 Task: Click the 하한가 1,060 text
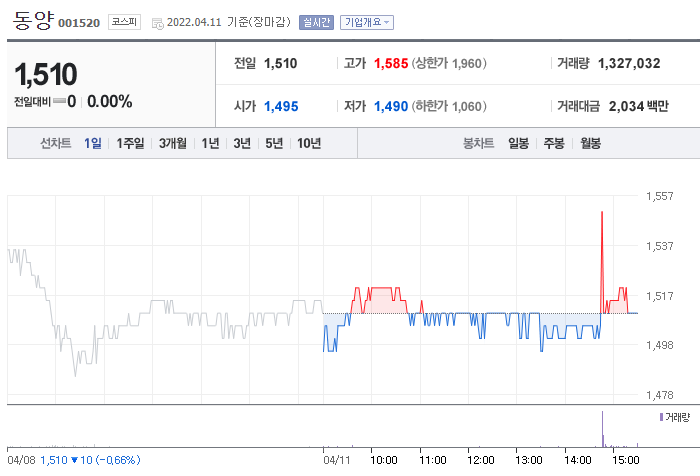click(x=449, y=106)
